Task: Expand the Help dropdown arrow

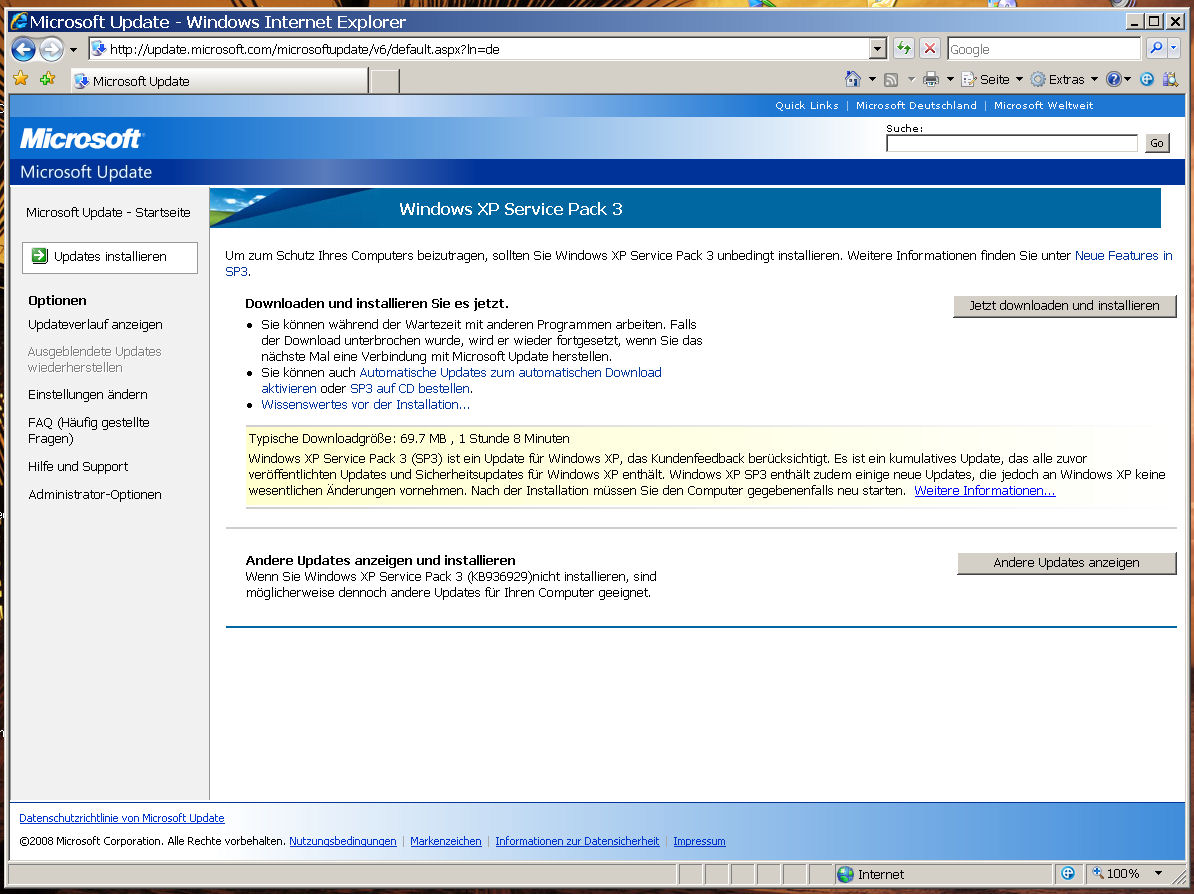Action: coord(1128,79)
